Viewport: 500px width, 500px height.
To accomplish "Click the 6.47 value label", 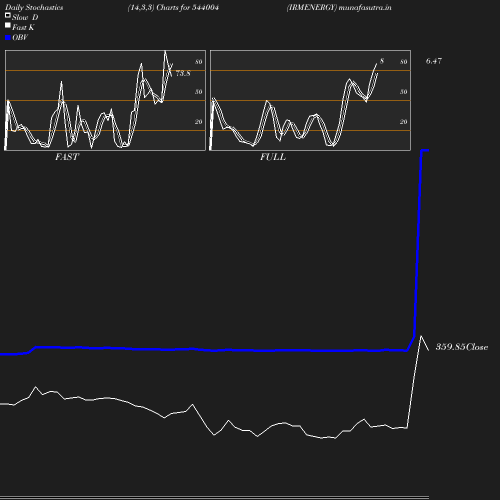I will (x=434, y=61).
